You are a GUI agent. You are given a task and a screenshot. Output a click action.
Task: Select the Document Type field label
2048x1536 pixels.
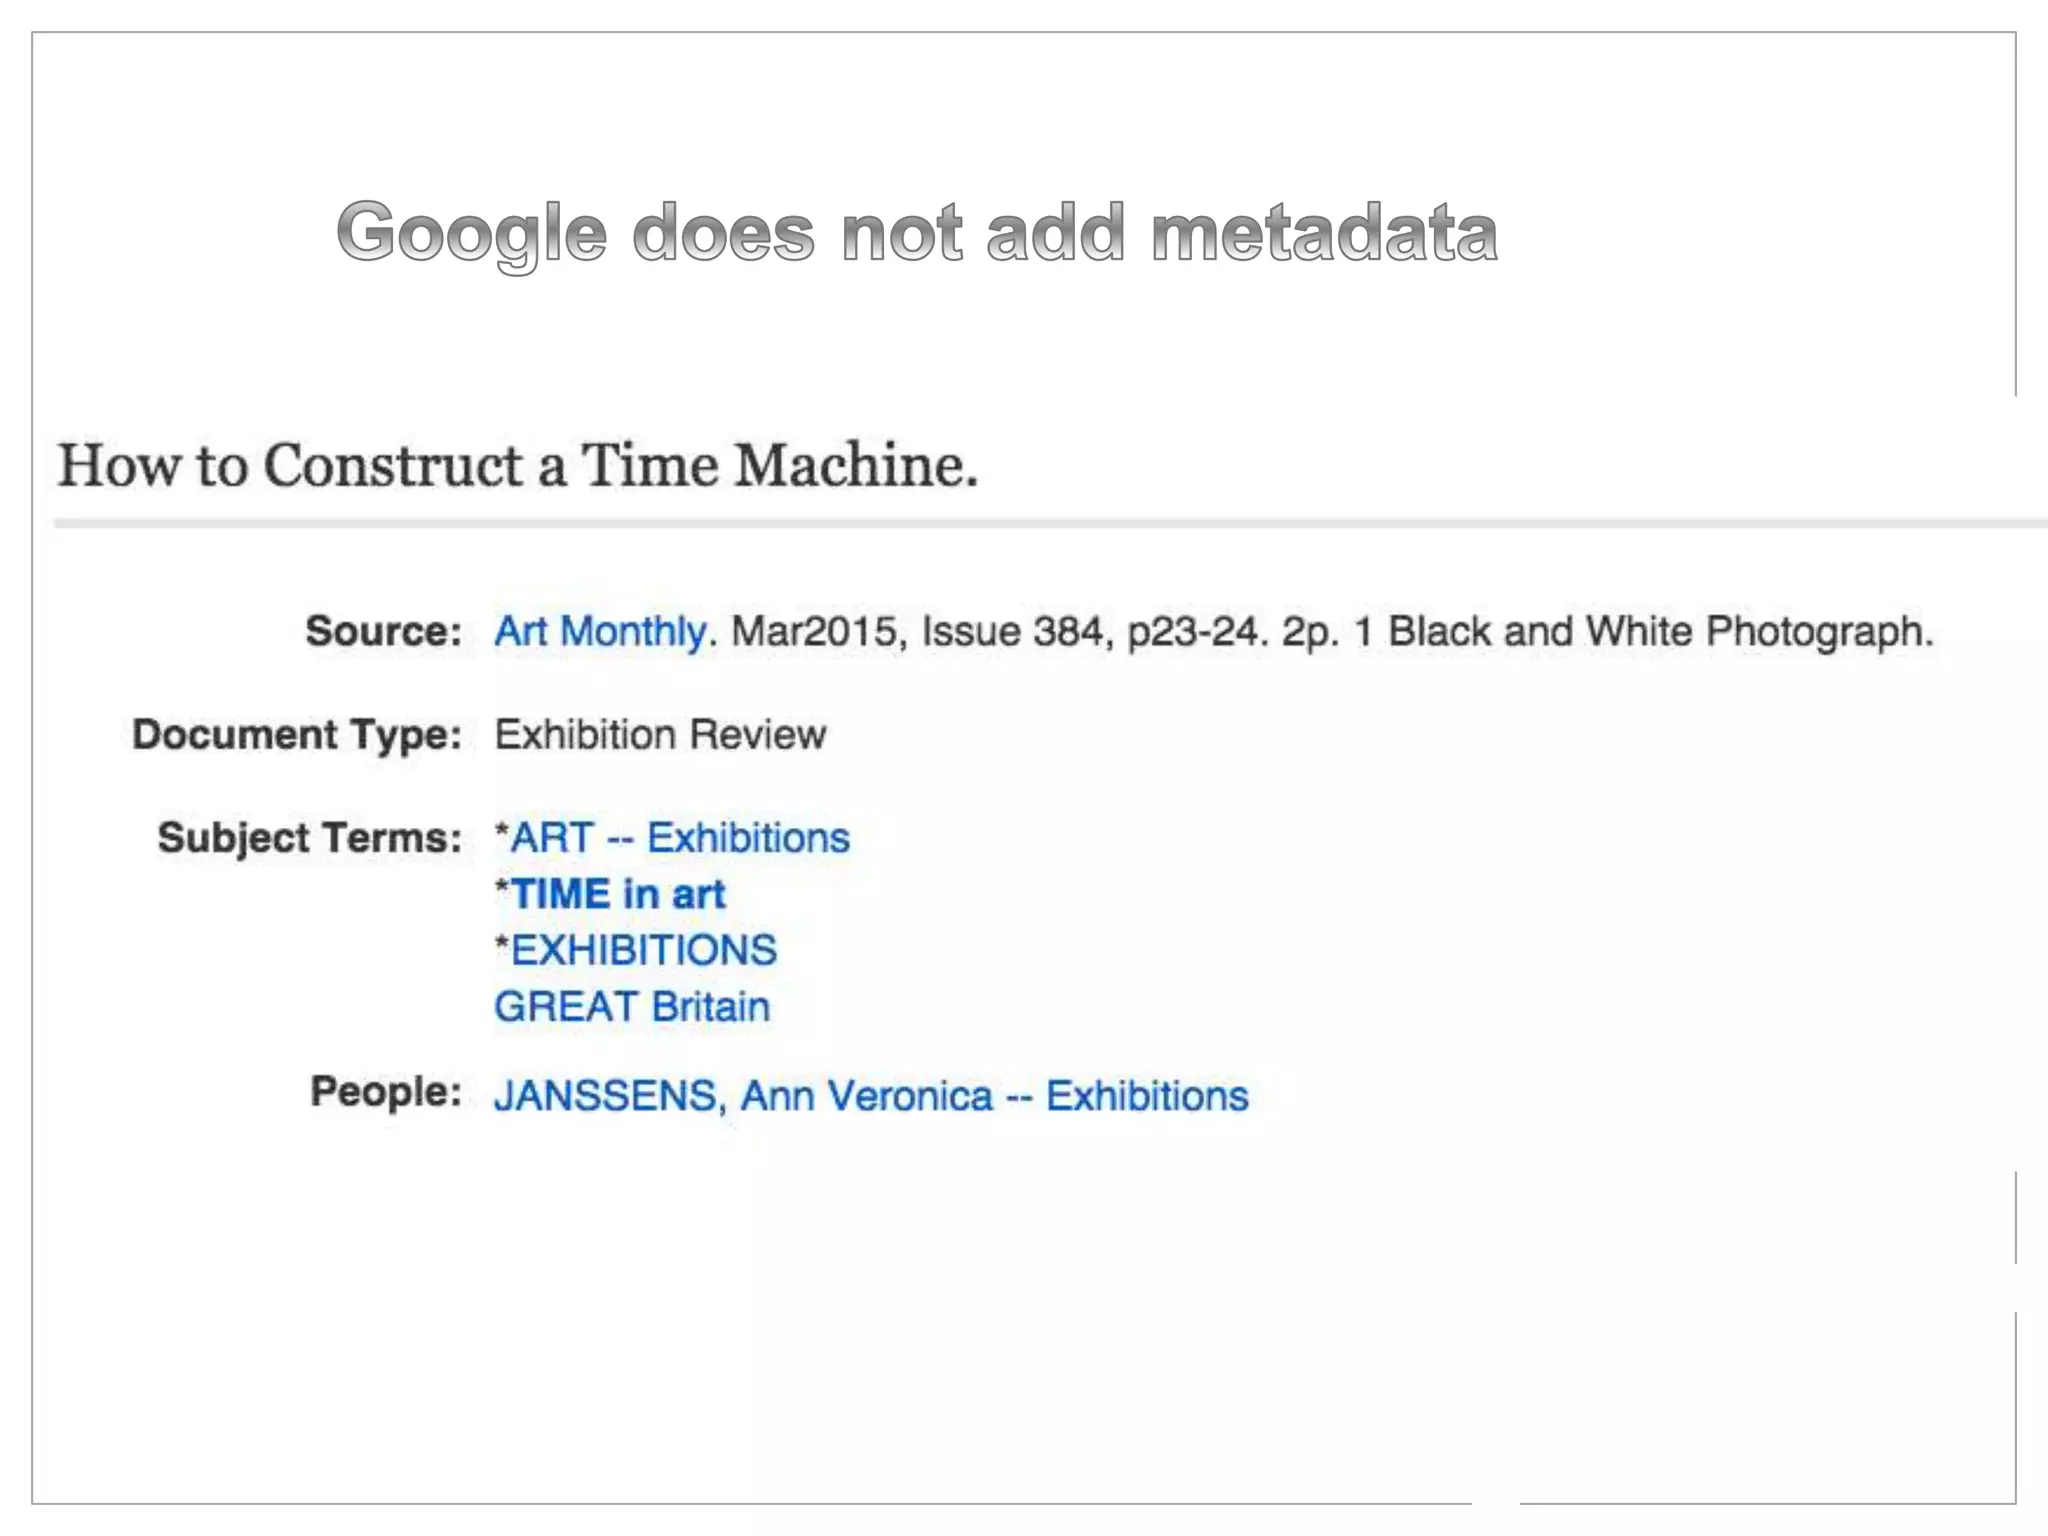297,735
